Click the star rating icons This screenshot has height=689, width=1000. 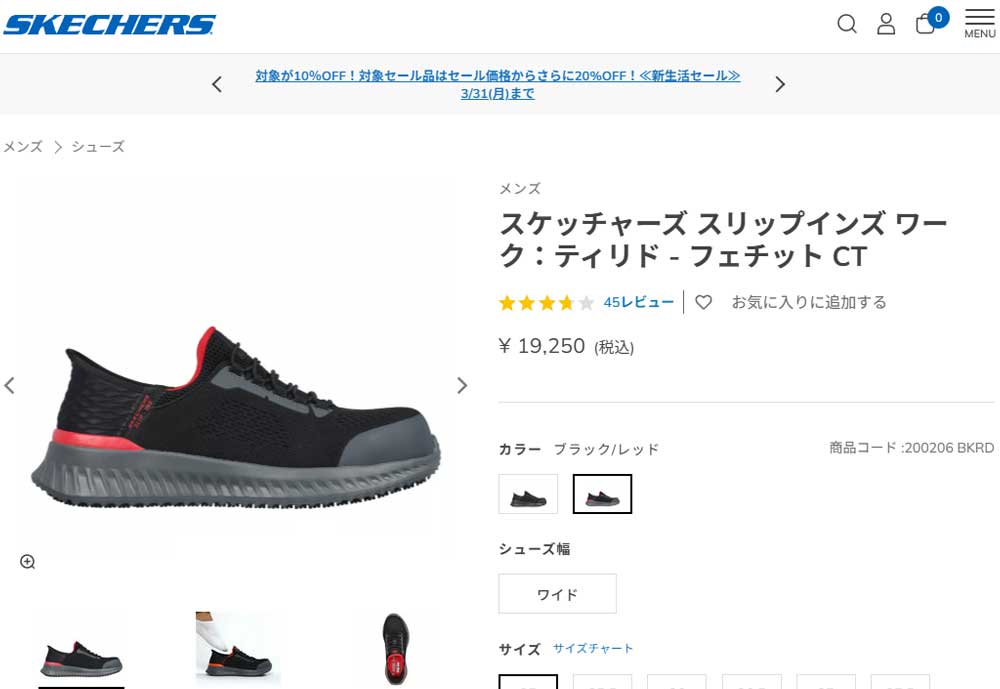(x=547, y=302)
